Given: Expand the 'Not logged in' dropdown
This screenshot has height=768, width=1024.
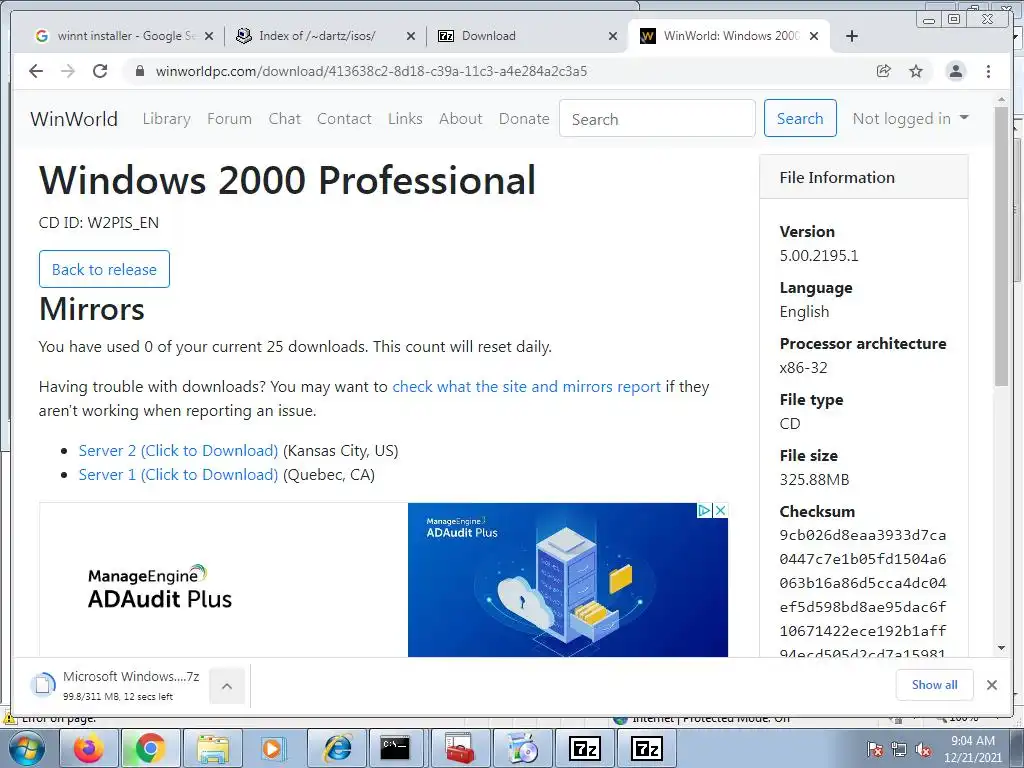Looking at the screenshot, I should [910, 119].
